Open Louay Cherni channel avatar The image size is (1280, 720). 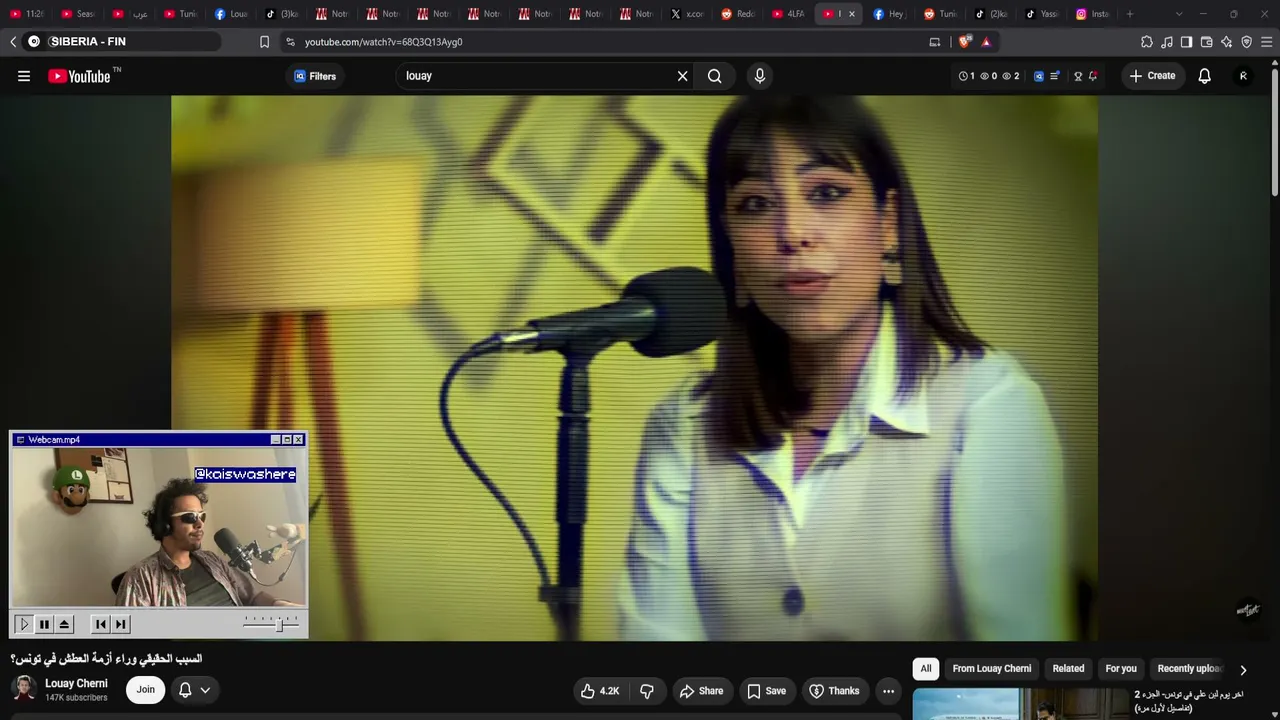click(x=24, y=689)
